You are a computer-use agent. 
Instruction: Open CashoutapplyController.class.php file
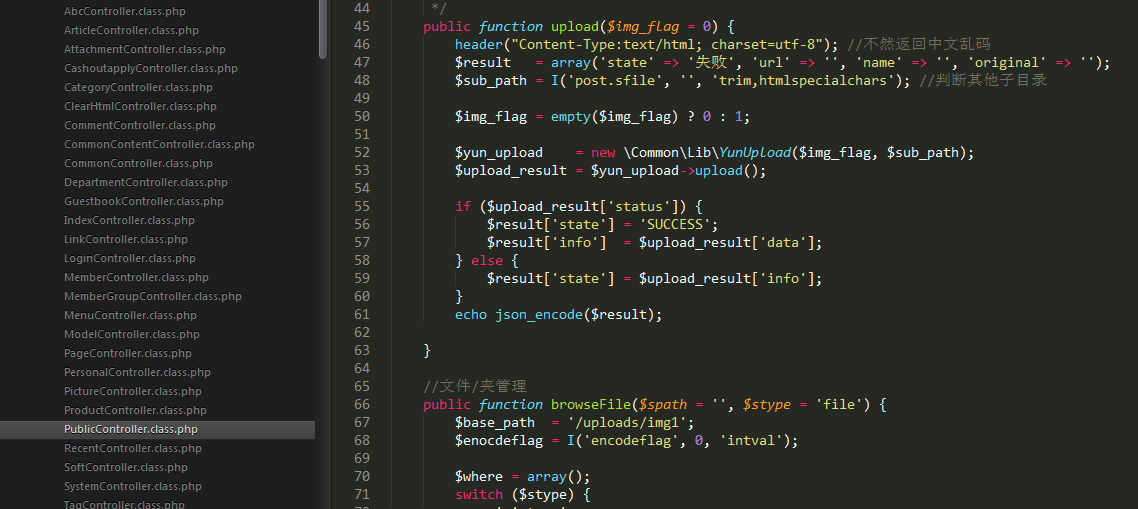[x=150, y=68]
